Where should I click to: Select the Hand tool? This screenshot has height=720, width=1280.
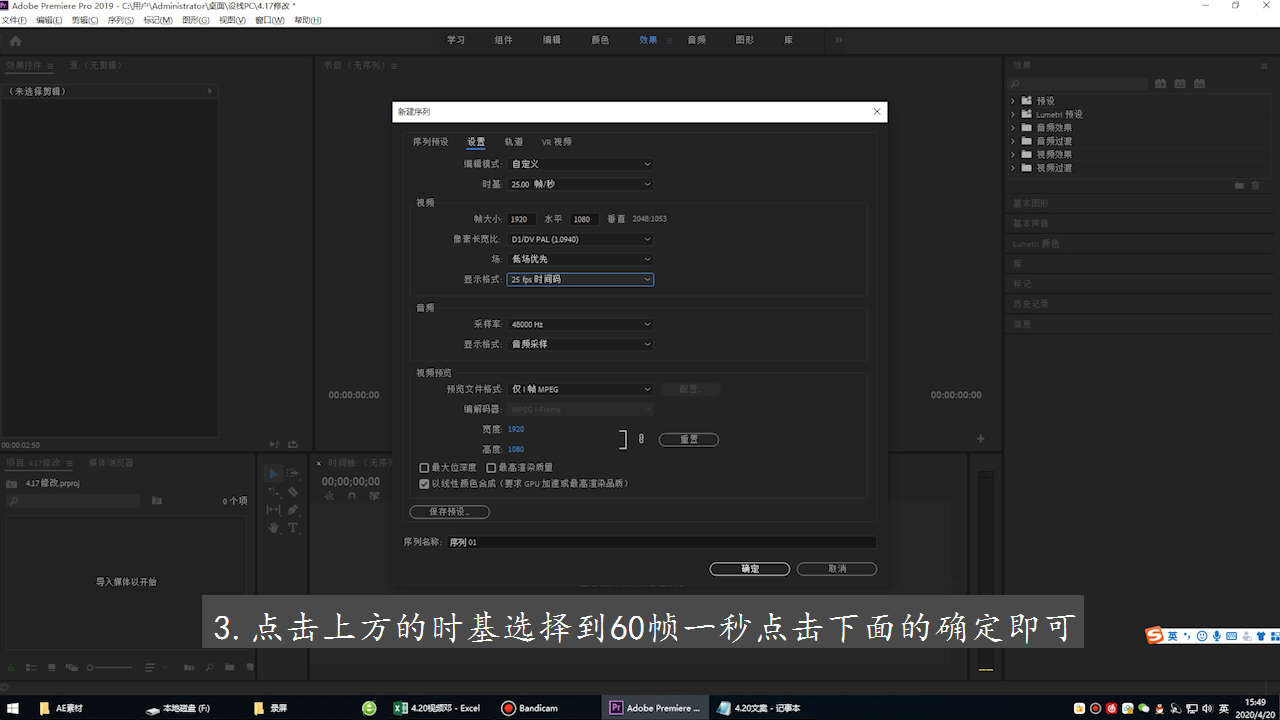(273, 528)
